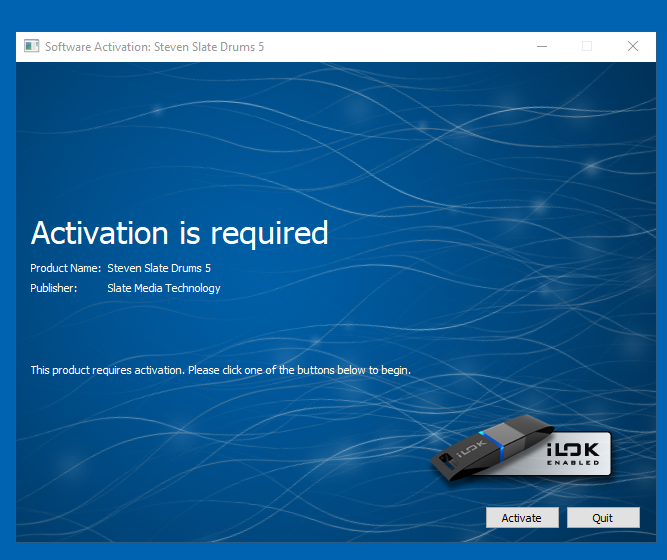Minimize the Software Activation window
This screenshot has width=667, height=560.
pos(542,46)
